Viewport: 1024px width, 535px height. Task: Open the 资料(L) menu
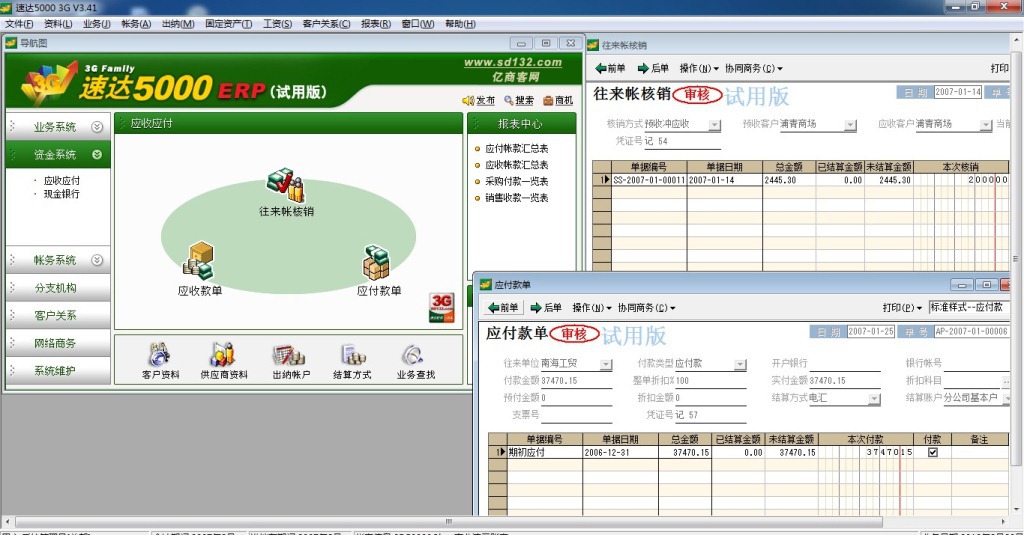(x=58, y=24)
